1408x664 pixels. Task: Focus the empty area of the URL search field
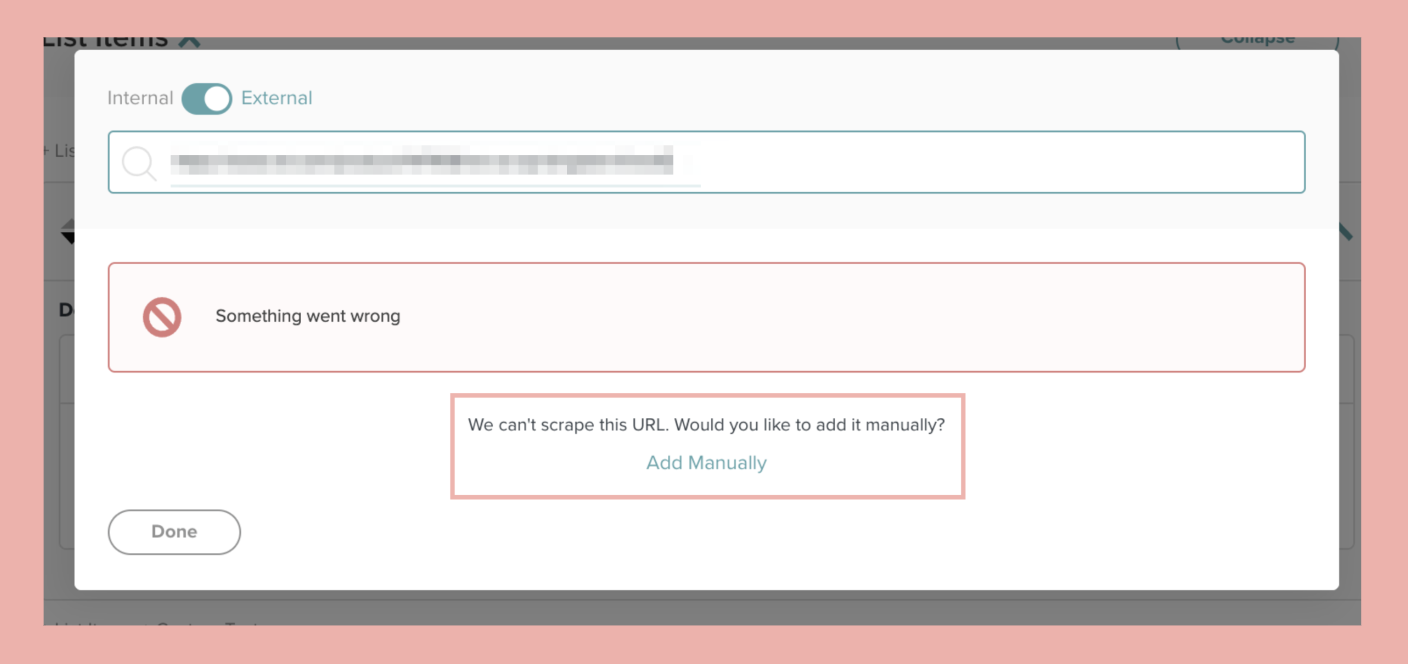point(1000,162)
